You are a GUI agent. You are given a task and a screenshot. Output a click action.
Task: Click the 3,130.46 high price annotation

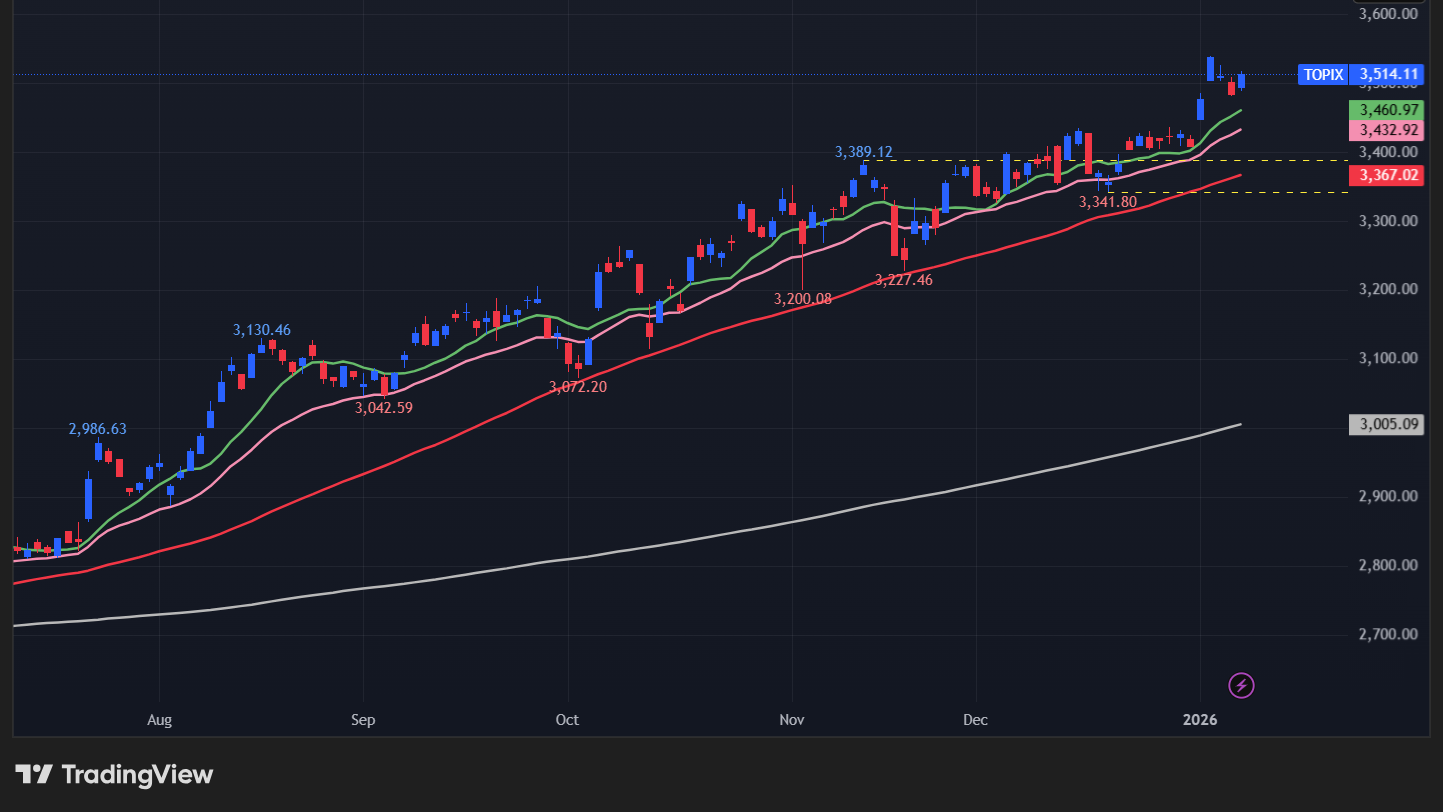(262, 330)
